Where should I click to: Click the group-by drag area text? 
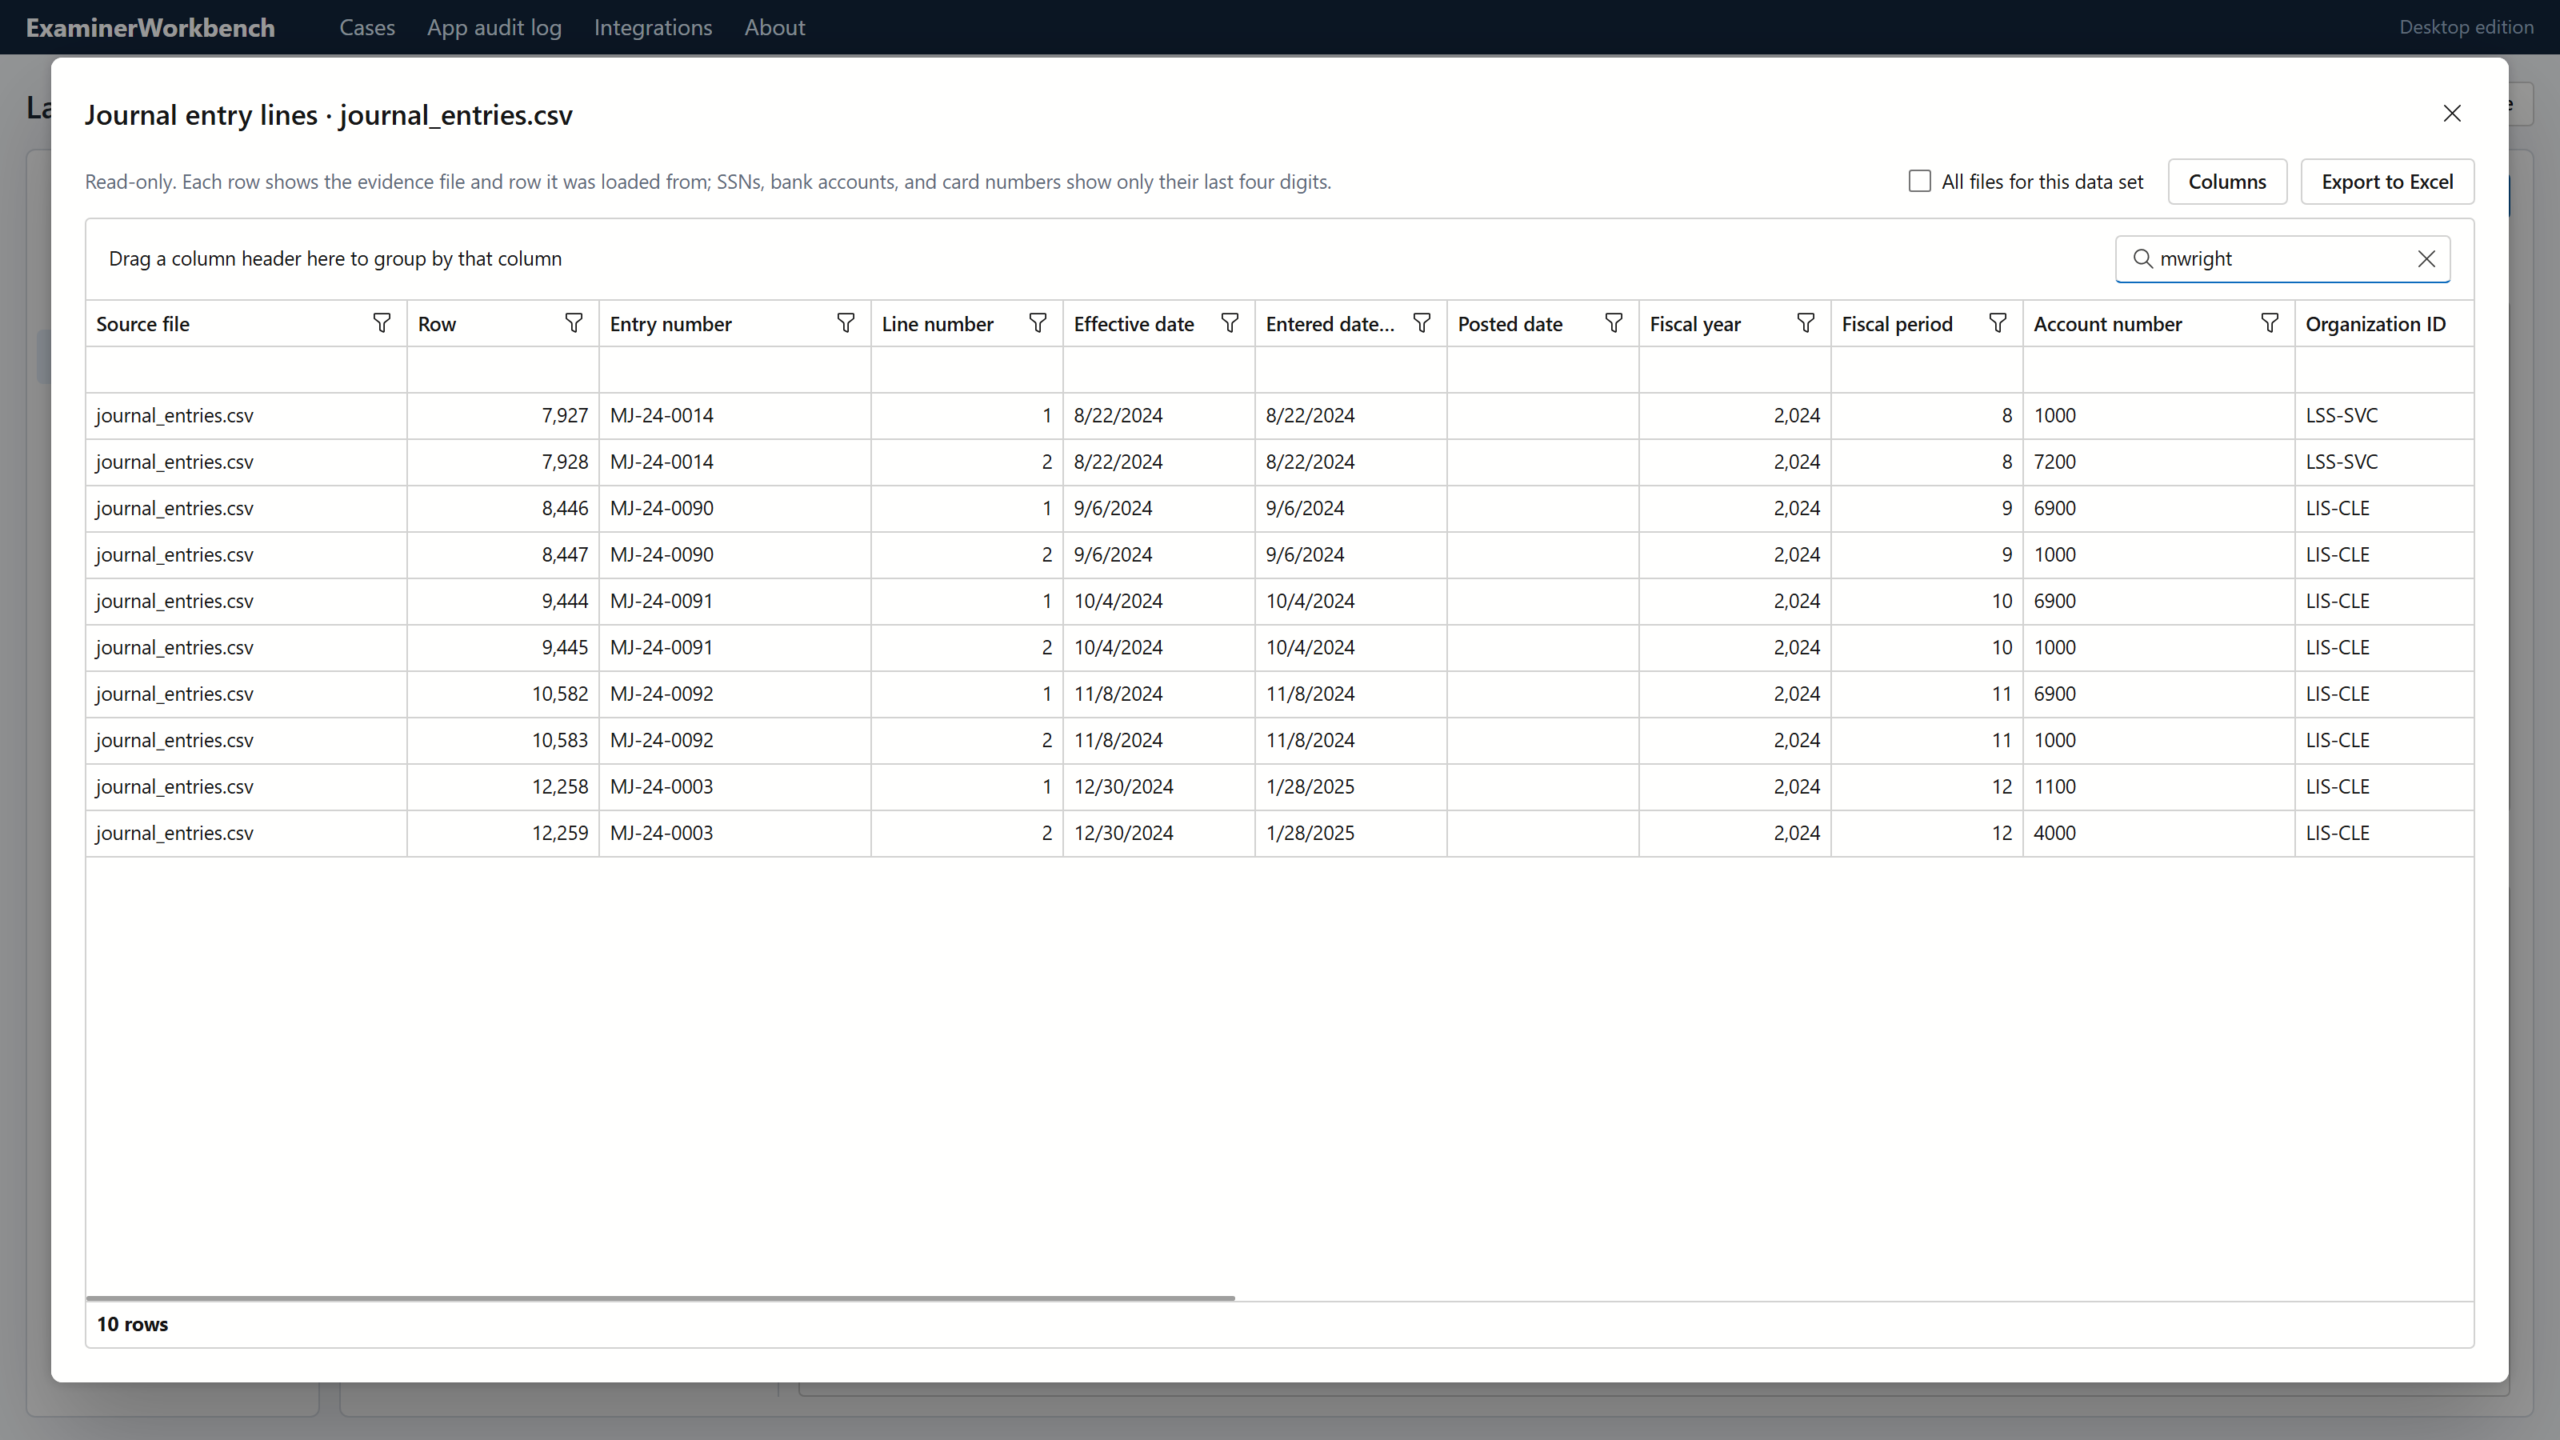point(335,259)
